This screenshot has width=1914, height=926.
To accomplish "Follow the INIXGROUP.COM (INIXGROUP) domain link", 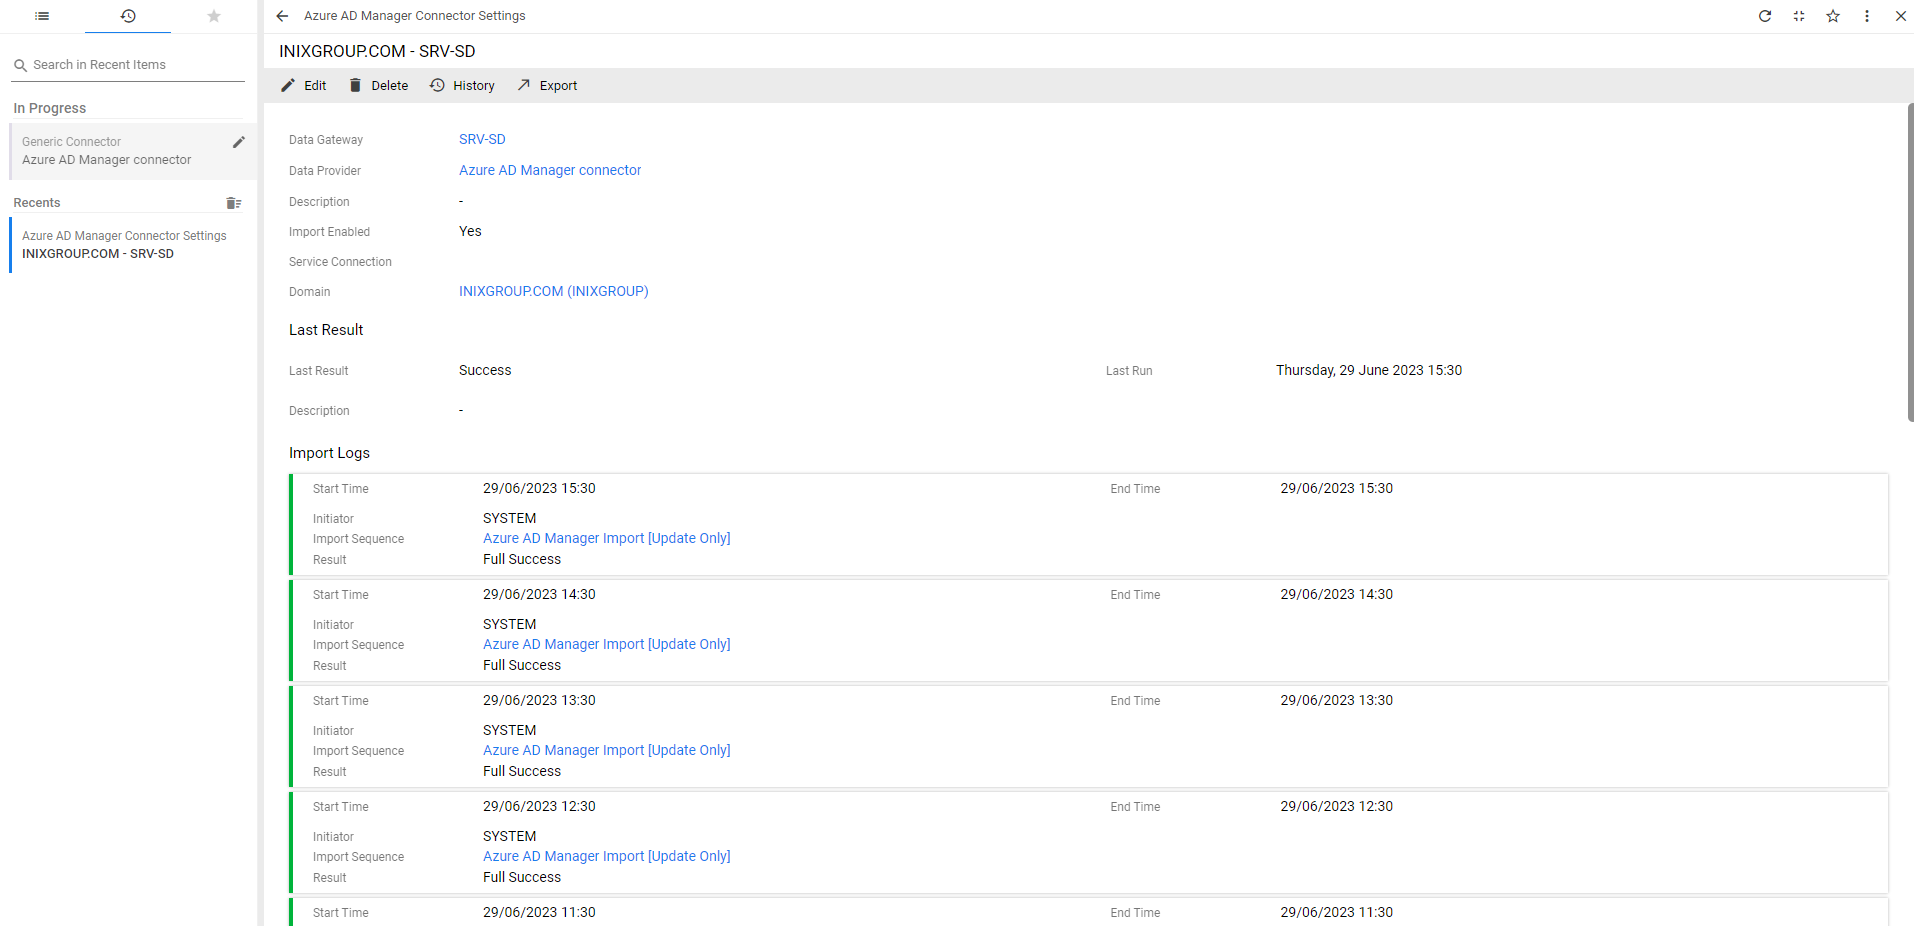I will (553, 291).
